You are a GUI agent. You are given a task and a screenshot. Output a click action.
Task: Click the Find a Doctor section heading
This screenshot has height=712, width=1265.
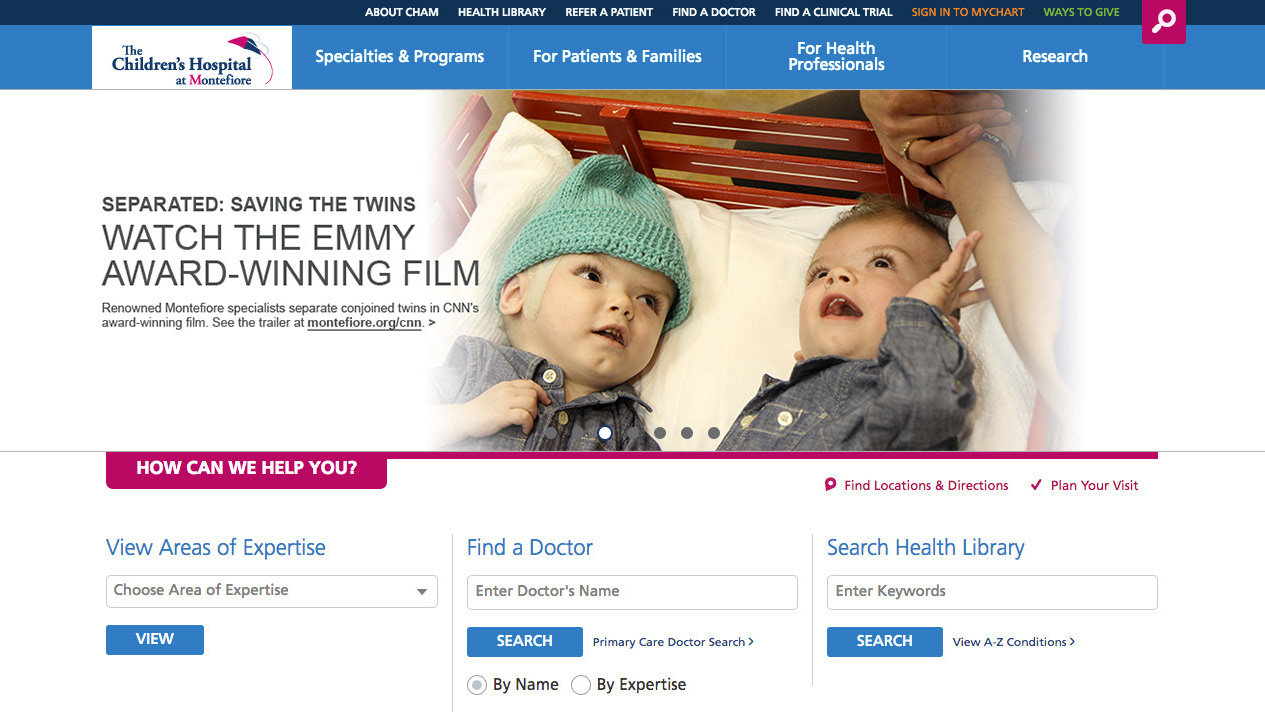[530, 548]
